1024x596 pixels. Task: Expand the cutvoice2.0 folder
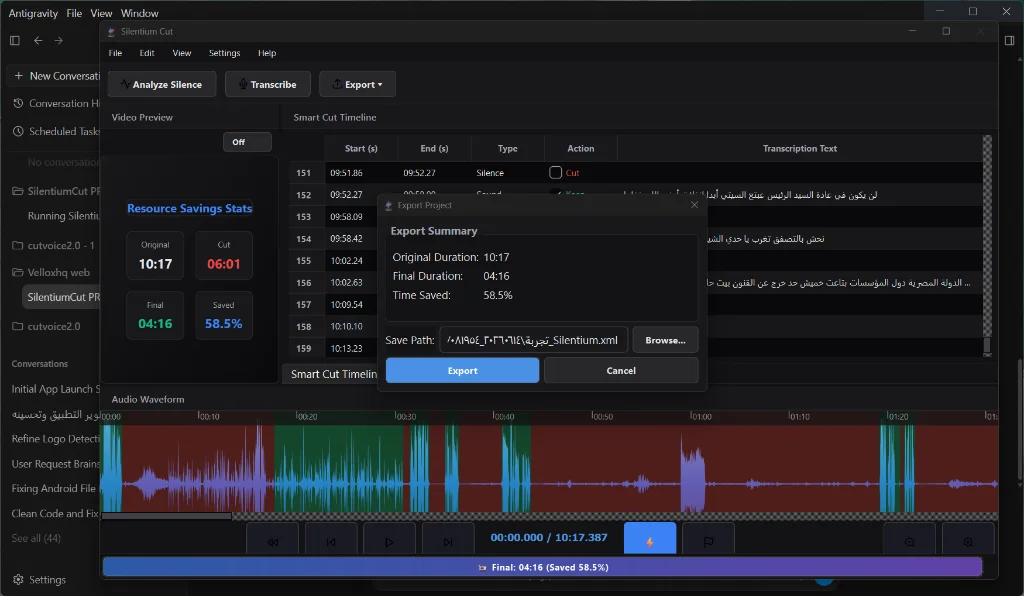pos(46,326)
